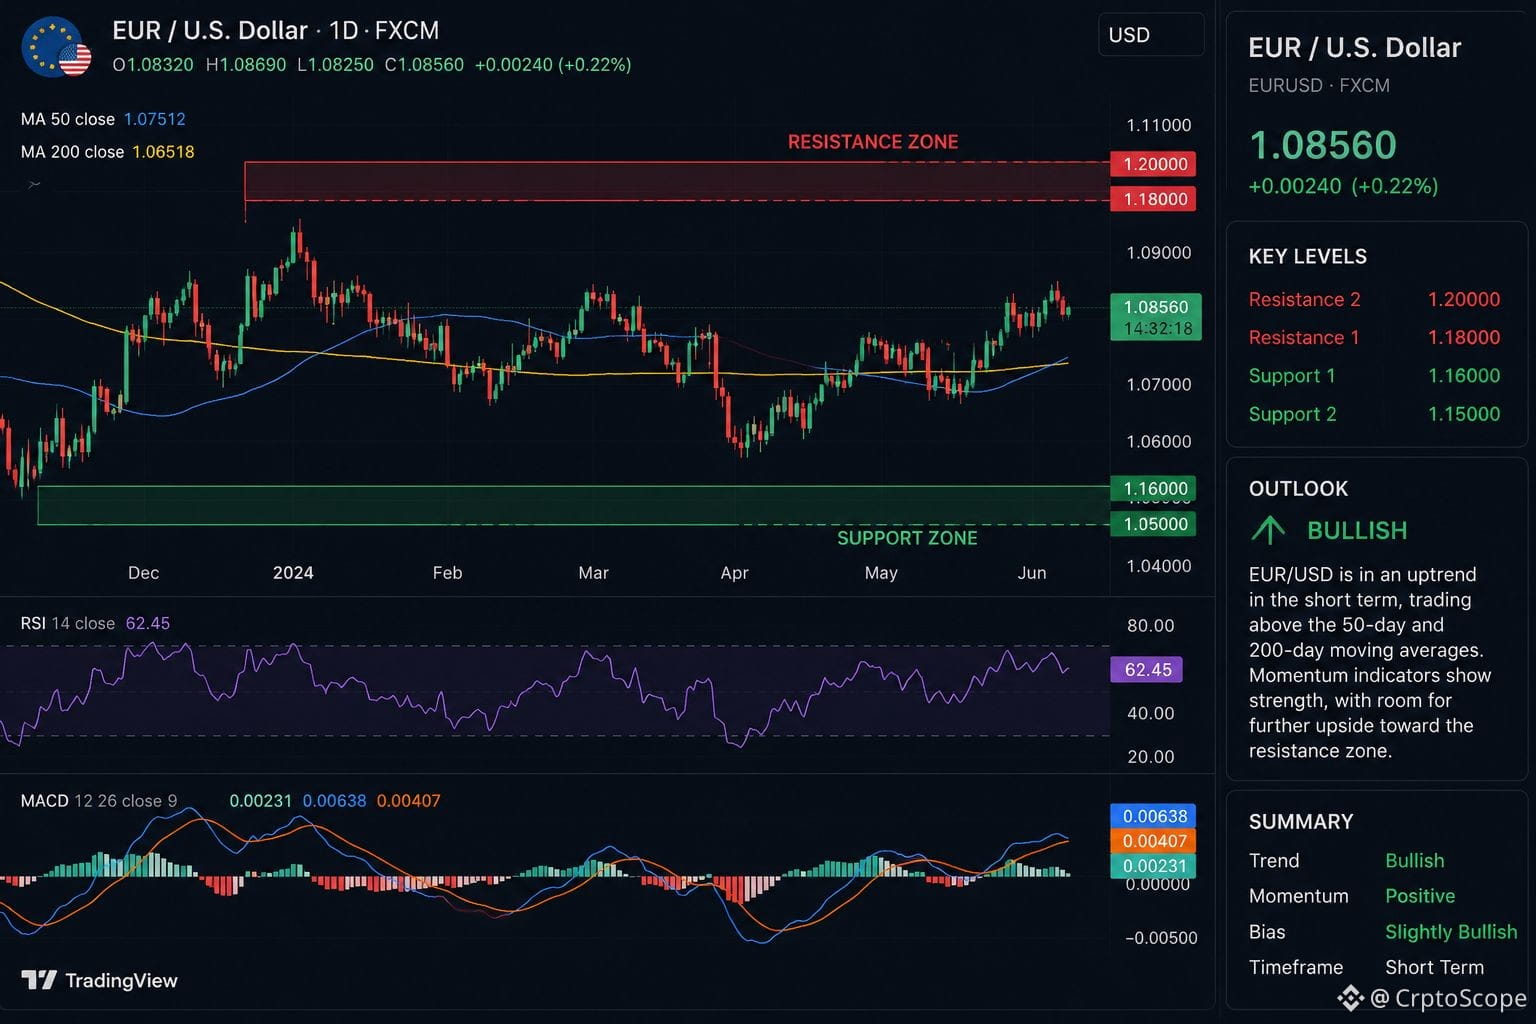This screenshot has width=1536, height=1024.
Task: Click the 1.11000 price axis label
Action: pos(1159,125)
